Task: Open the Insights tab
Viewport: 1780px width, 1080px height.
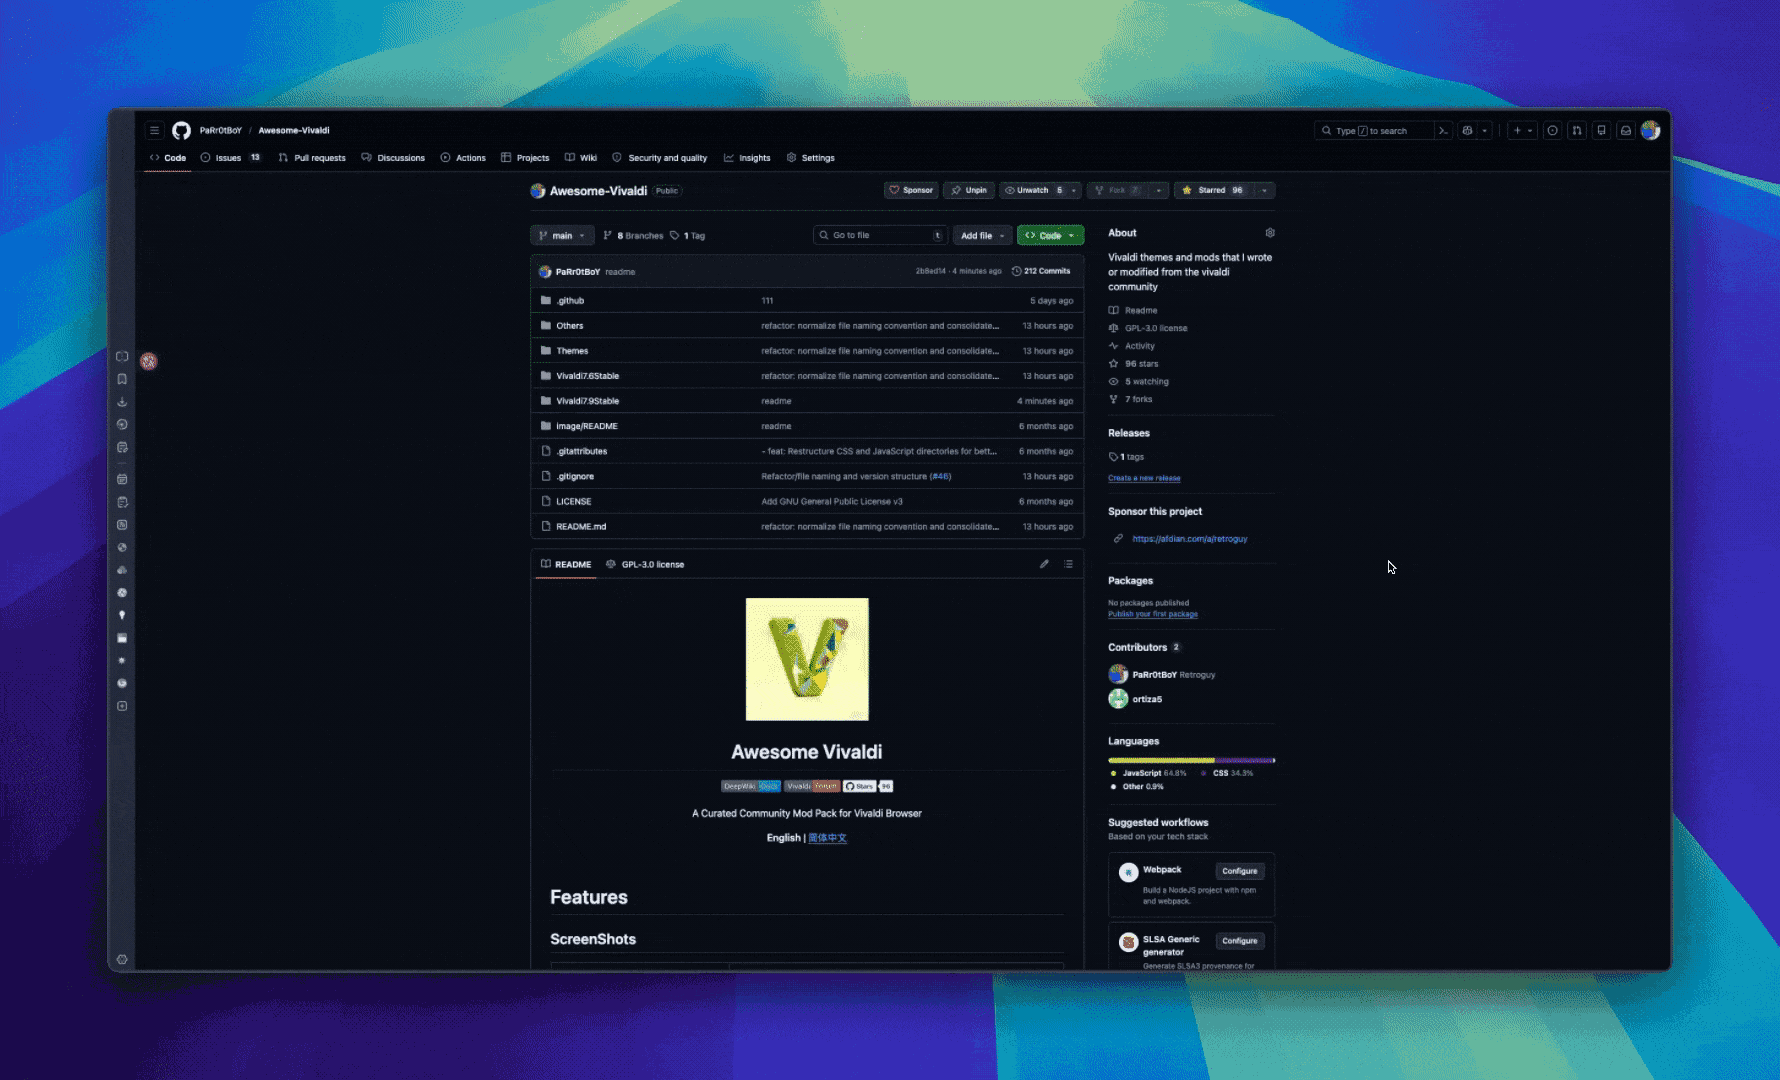Action: (x=747, y=158)
